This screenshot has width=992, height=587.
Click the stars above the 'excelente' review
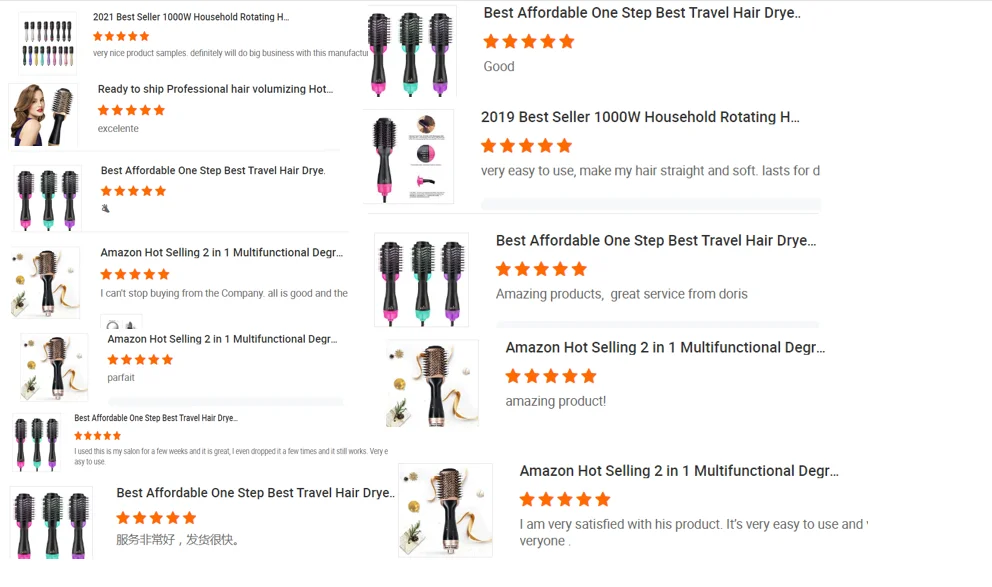[131, 110]
